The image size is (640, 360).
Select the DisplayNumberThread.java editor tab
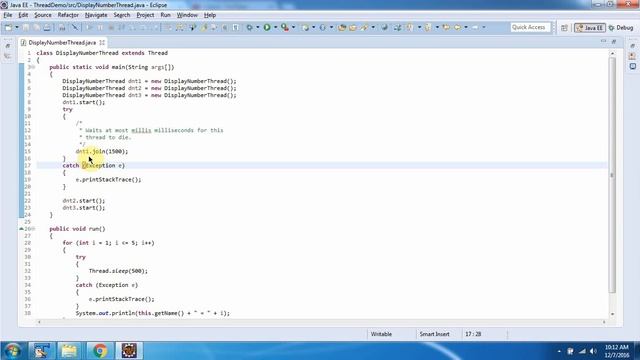(62, 42)
